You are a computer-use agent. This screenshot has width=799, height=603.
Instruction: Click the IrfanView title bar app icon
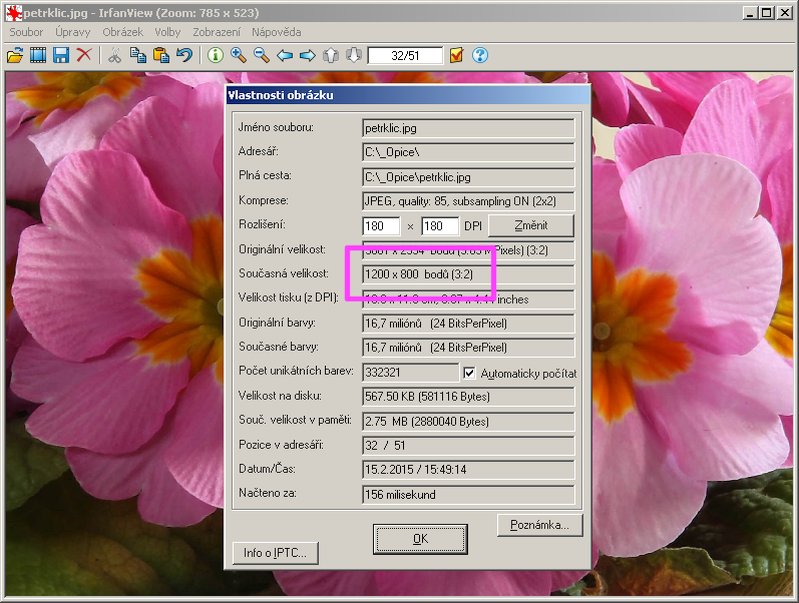[x=14, y=12]
